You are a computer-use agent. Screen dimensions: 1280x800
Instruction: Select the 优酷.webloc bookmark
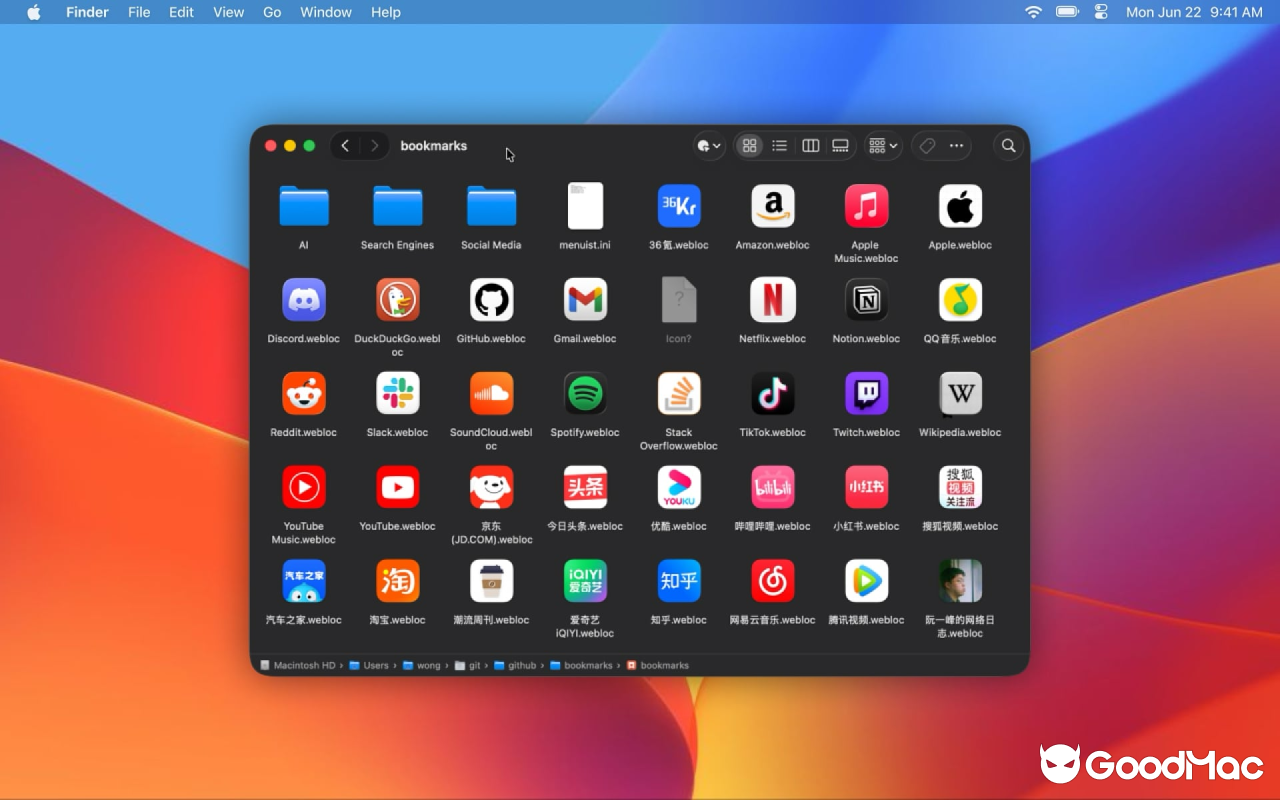[x=679, y=487]
